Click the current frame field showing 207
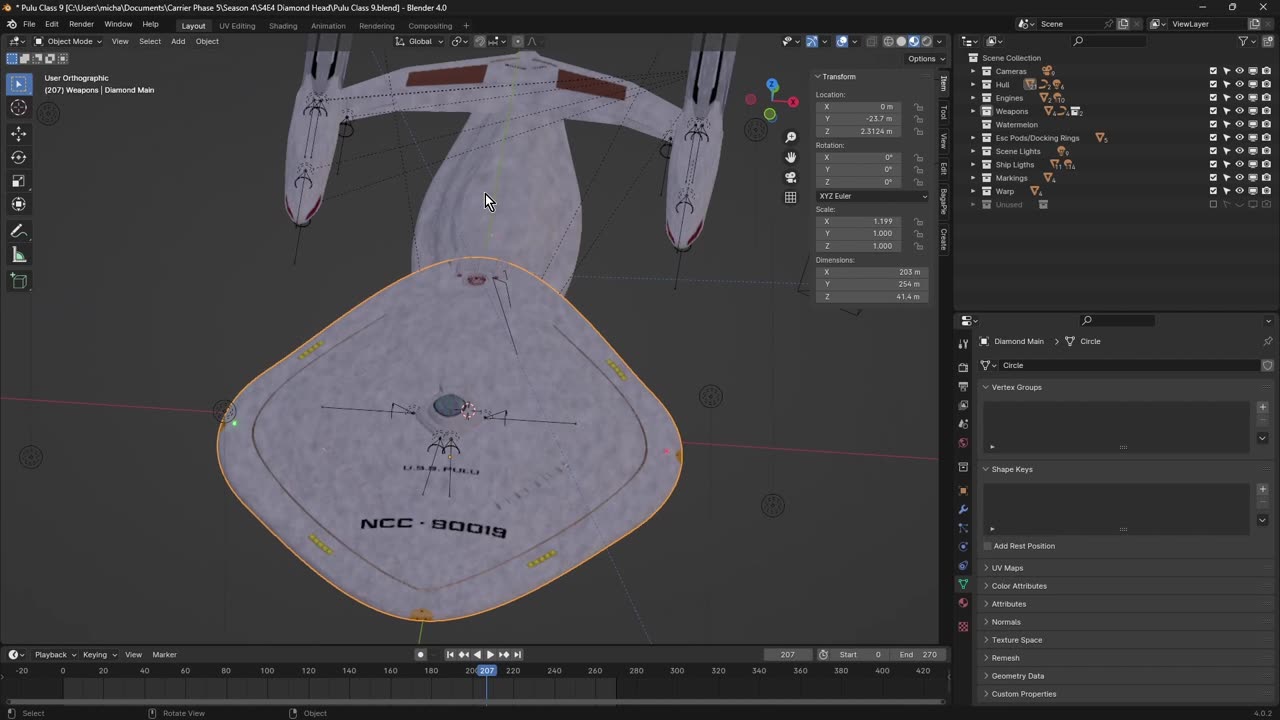 788,655
